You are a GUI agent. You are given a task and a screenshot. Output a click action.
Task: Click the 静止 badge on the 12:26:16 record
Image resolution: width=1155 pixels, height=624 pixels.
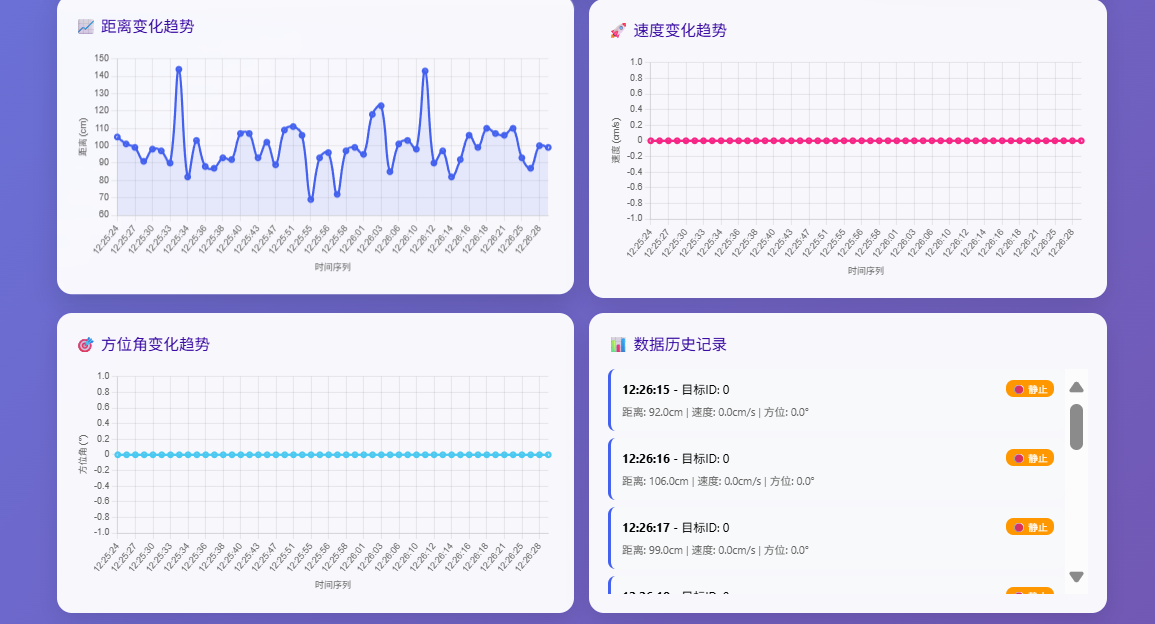1029,458
